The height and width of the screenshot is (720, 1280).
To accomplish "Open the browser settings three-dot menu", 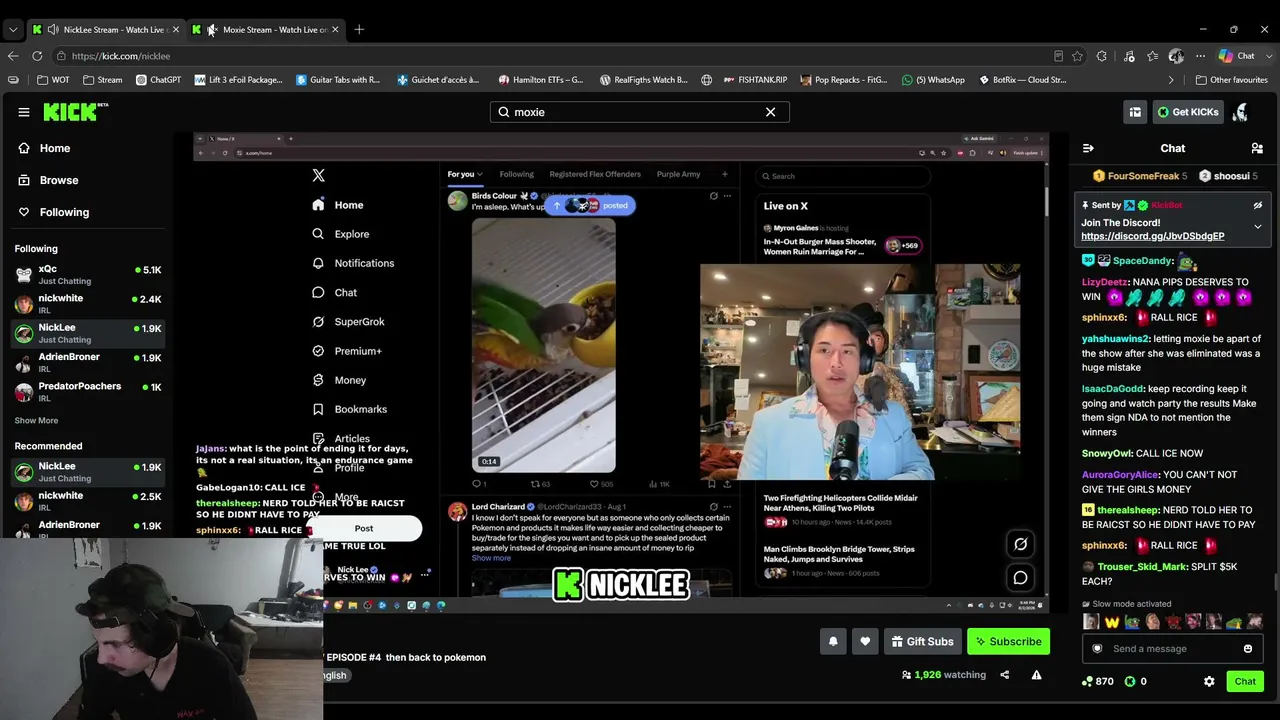I will click(x=1200, y=56).
